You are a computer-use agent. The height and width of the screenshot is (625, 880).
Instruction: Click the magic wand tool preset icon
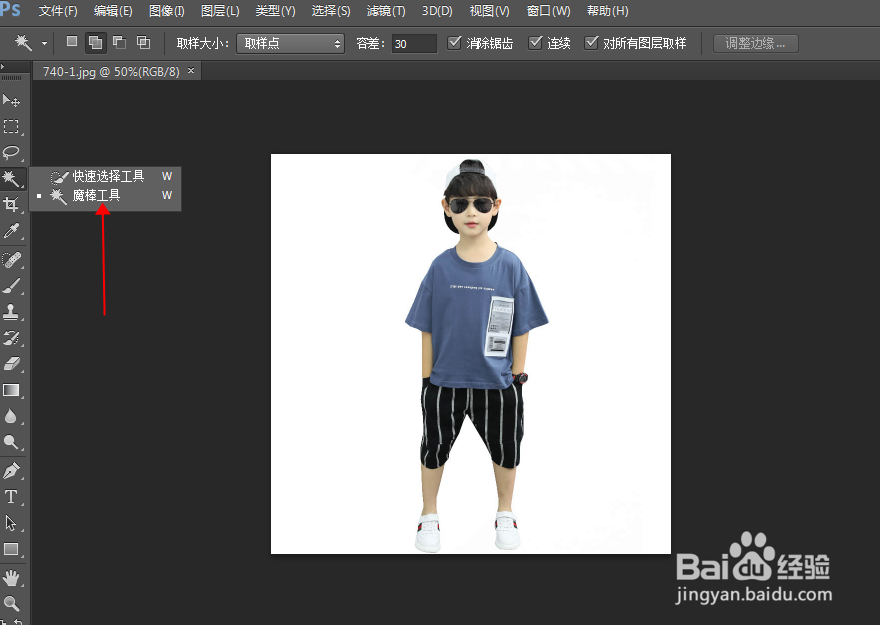click(x=23, y=43)
